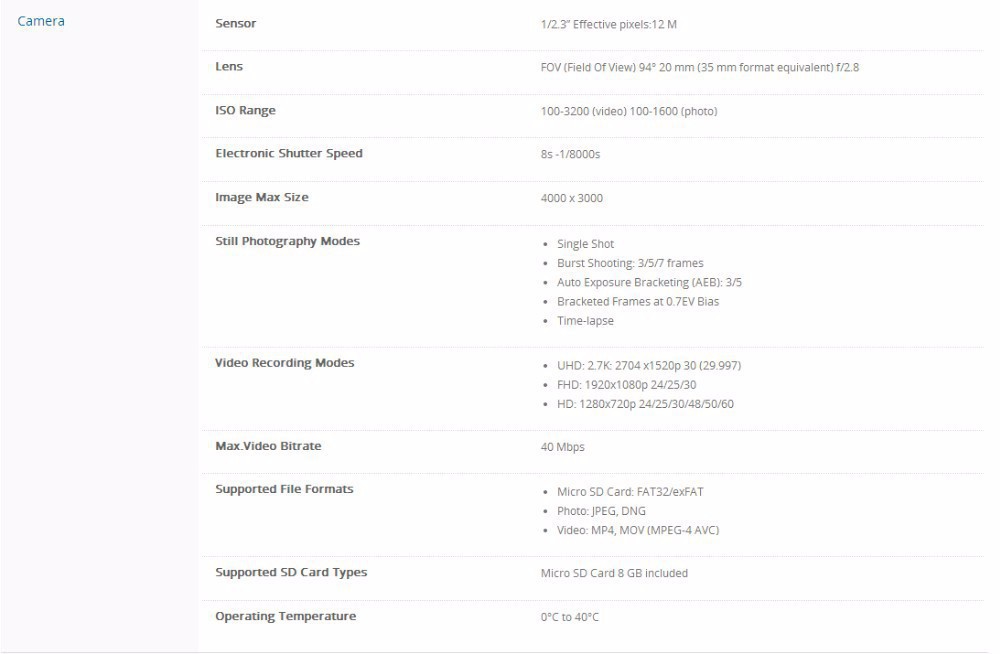Click the Electronic Shutter Speed label

[x=289, y=154]
